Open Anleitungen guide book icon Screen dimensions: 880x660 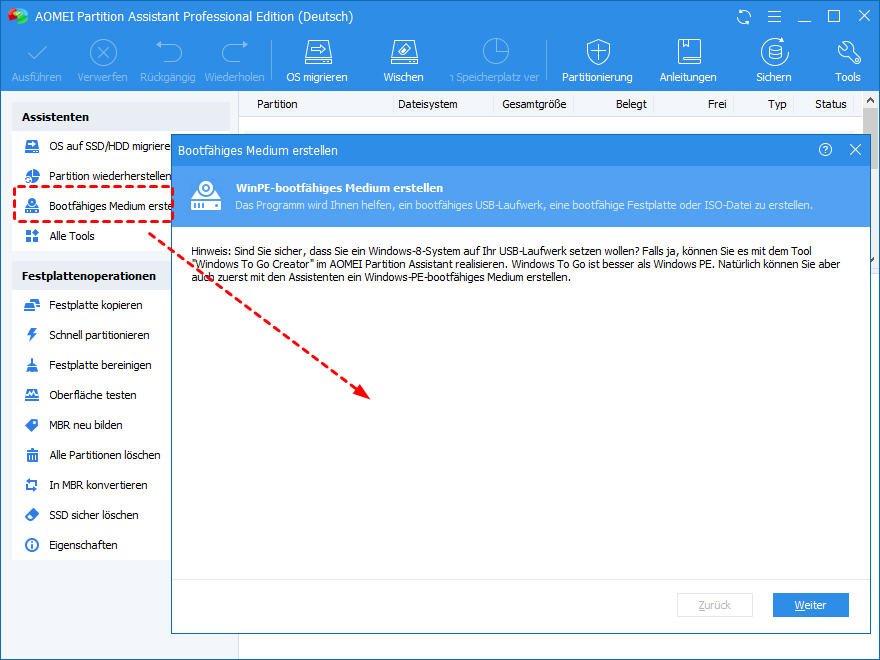[689, 52]
